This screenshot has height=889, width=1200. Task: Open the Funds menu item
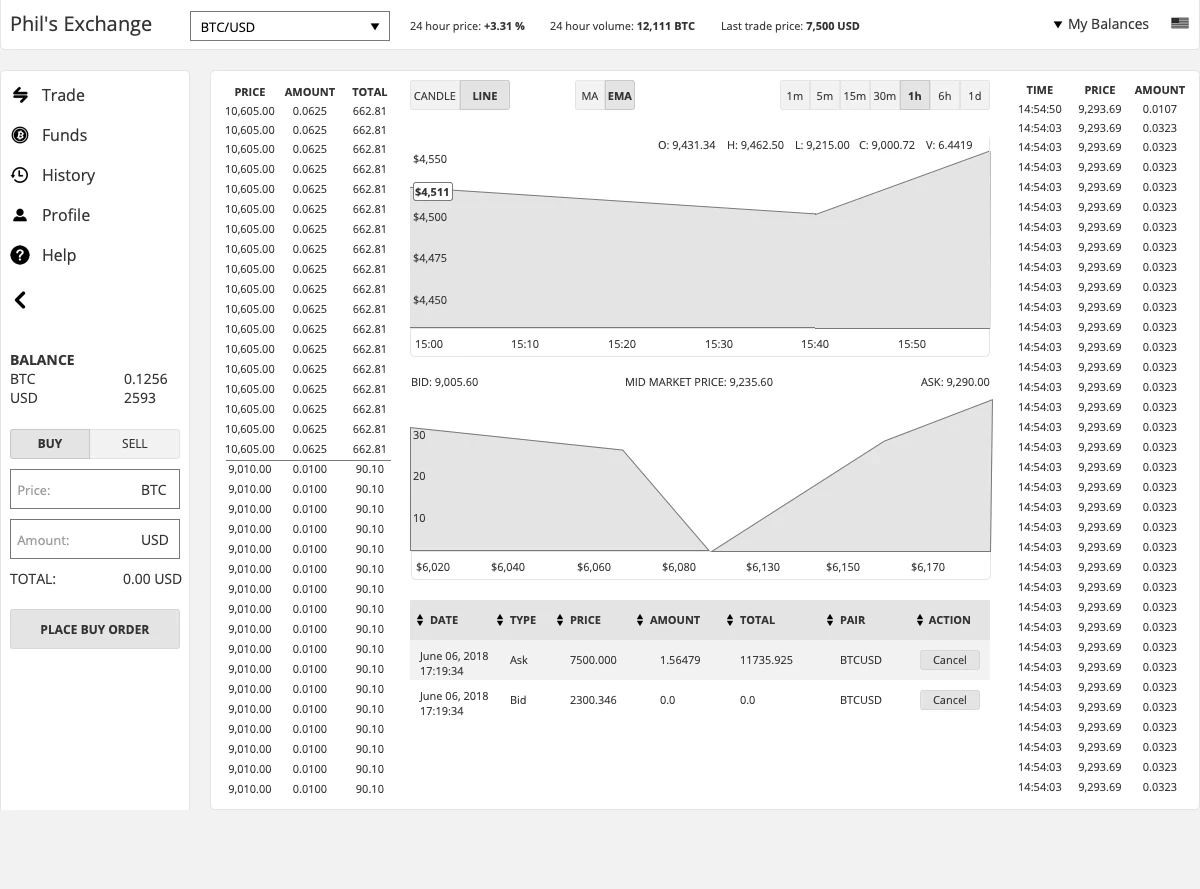[64, 135]
